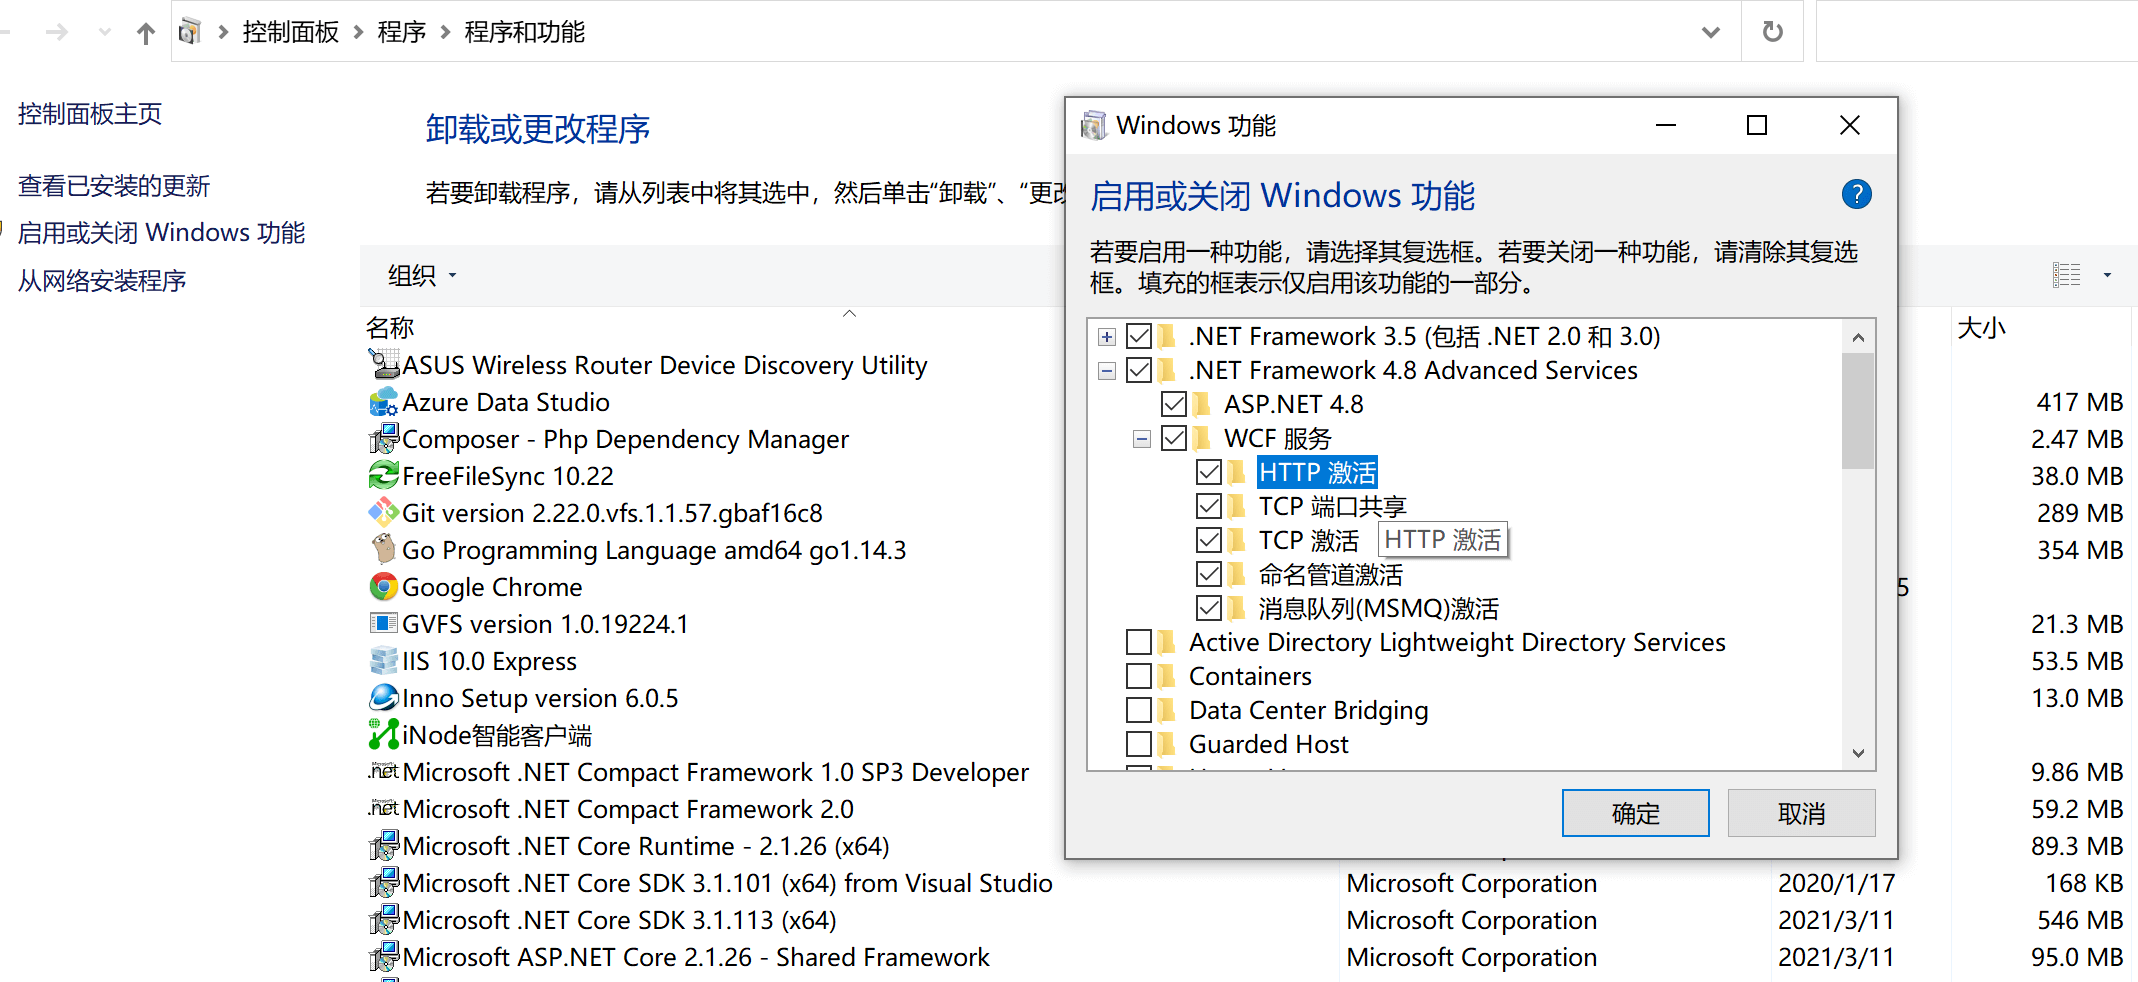Click the refresh icon in address bar
Viewport: 2138px width, 982px height.
pos(1772,32)
